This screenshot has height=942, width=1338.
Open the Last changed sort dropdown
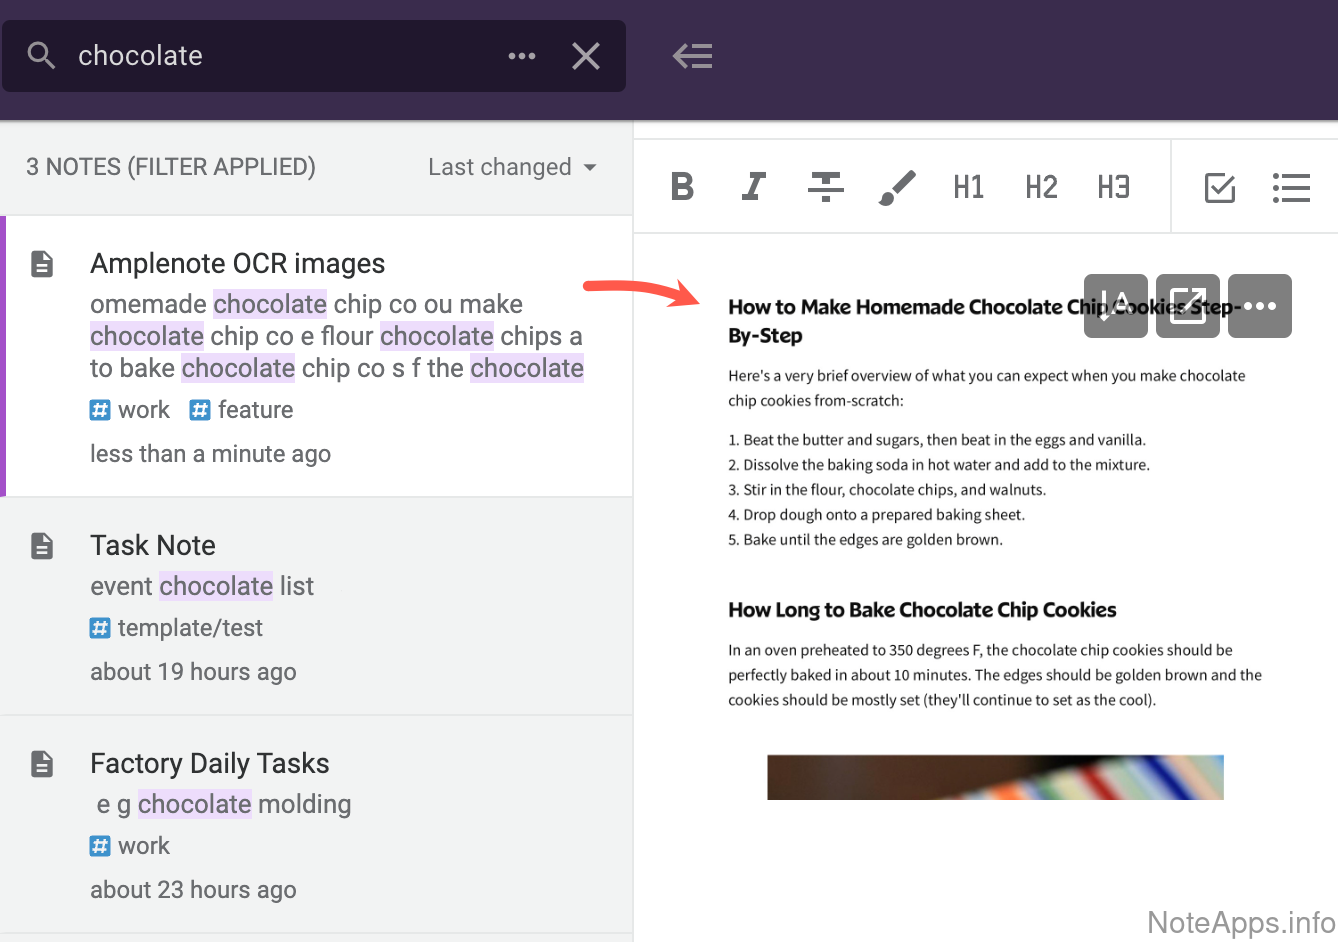pos(512,167)
